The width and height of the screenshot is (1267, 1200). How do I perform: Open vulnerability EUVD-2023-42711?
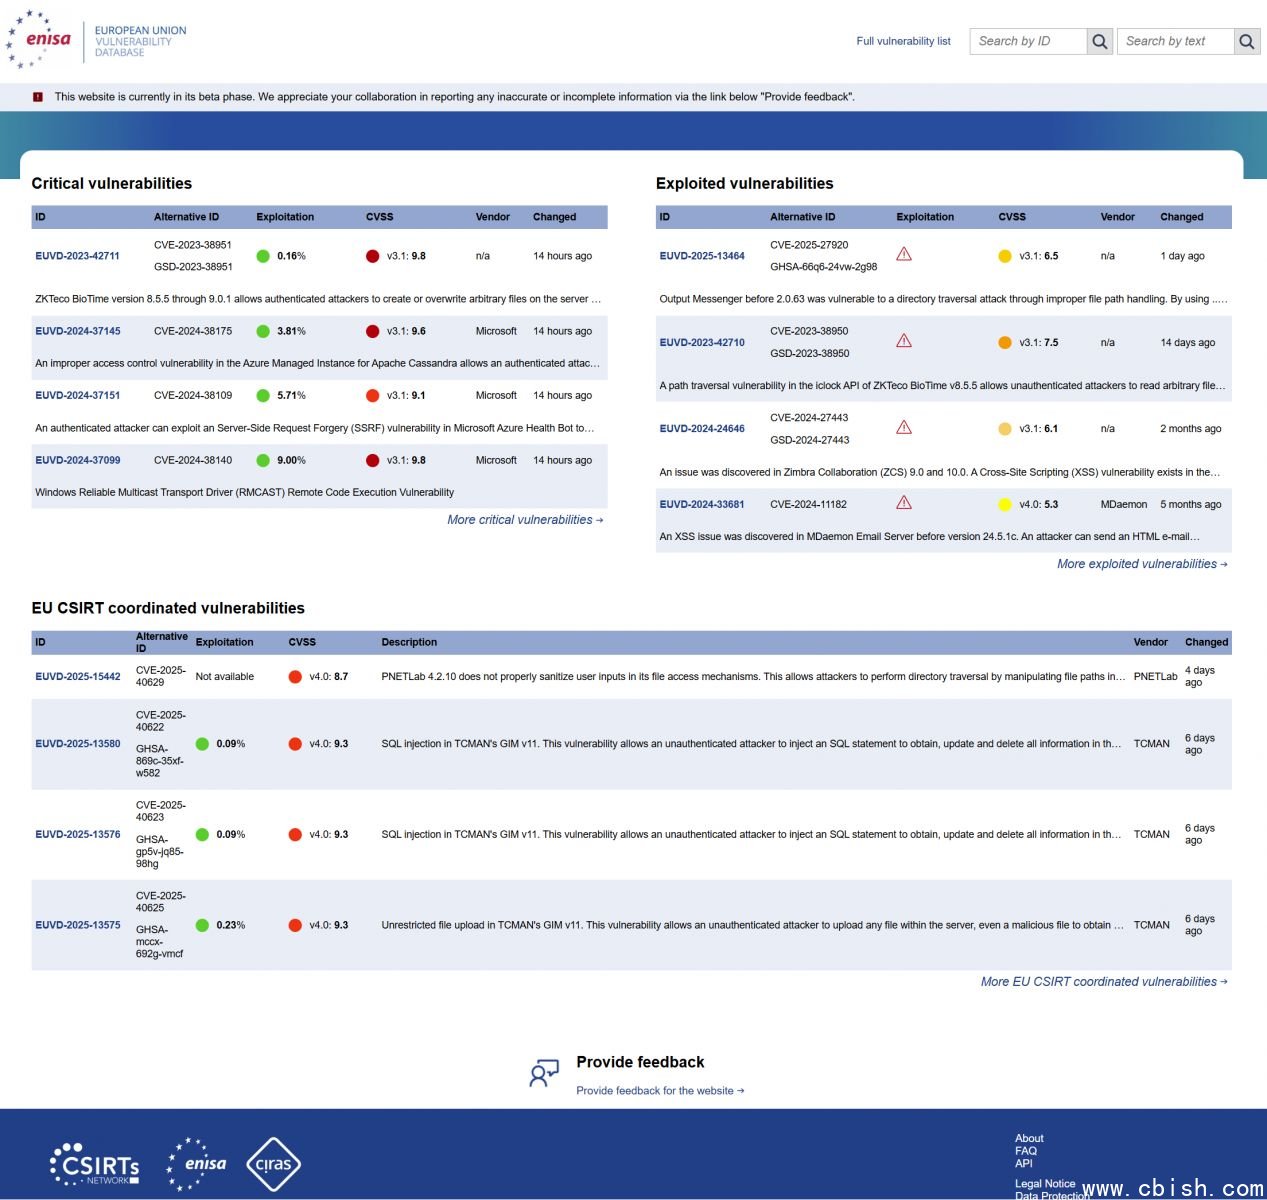(77, 256)
